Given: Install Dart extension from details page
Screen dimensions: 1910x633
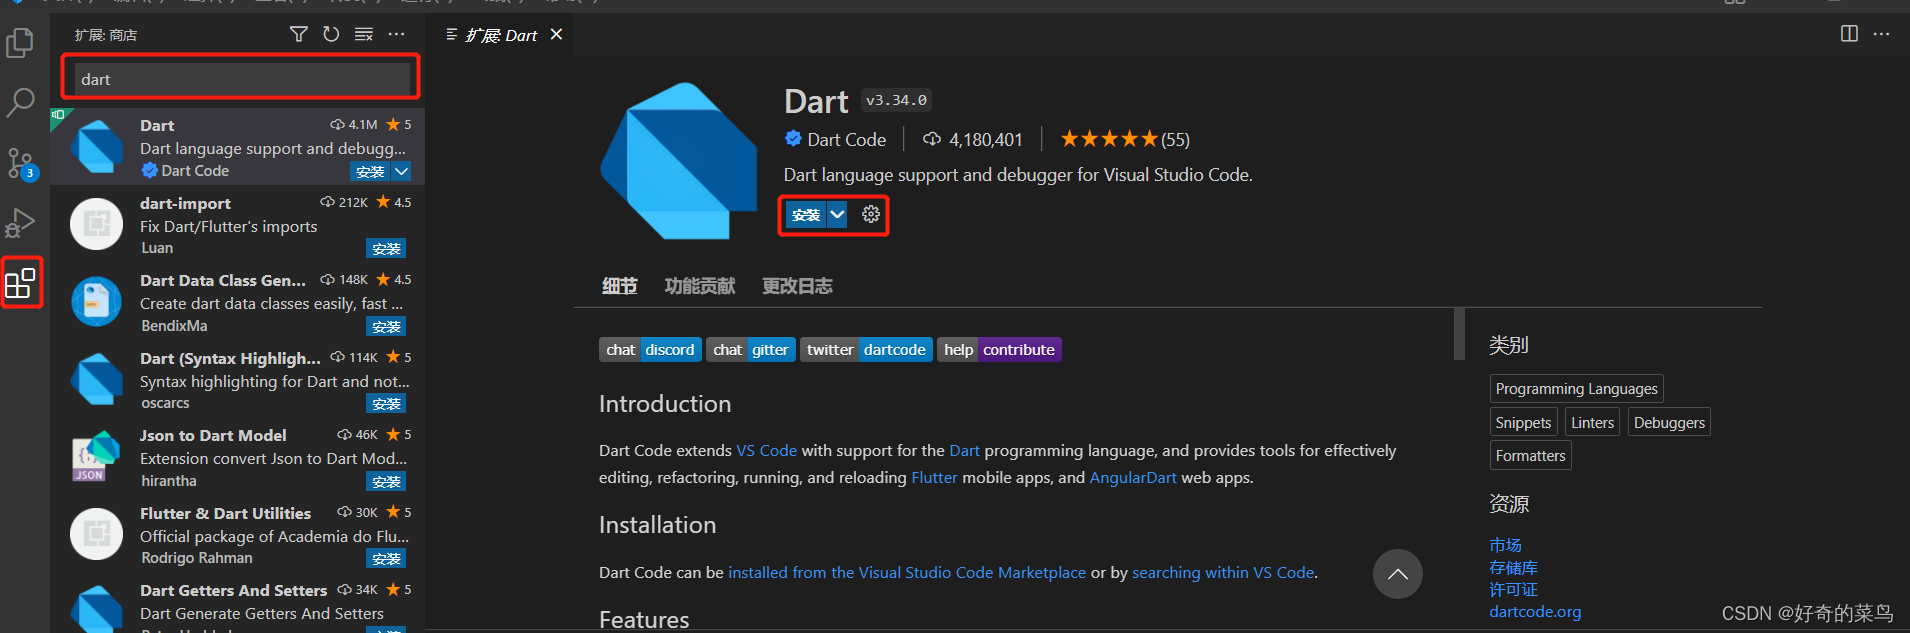Looking at the screenshot, I should click(806, 215).
